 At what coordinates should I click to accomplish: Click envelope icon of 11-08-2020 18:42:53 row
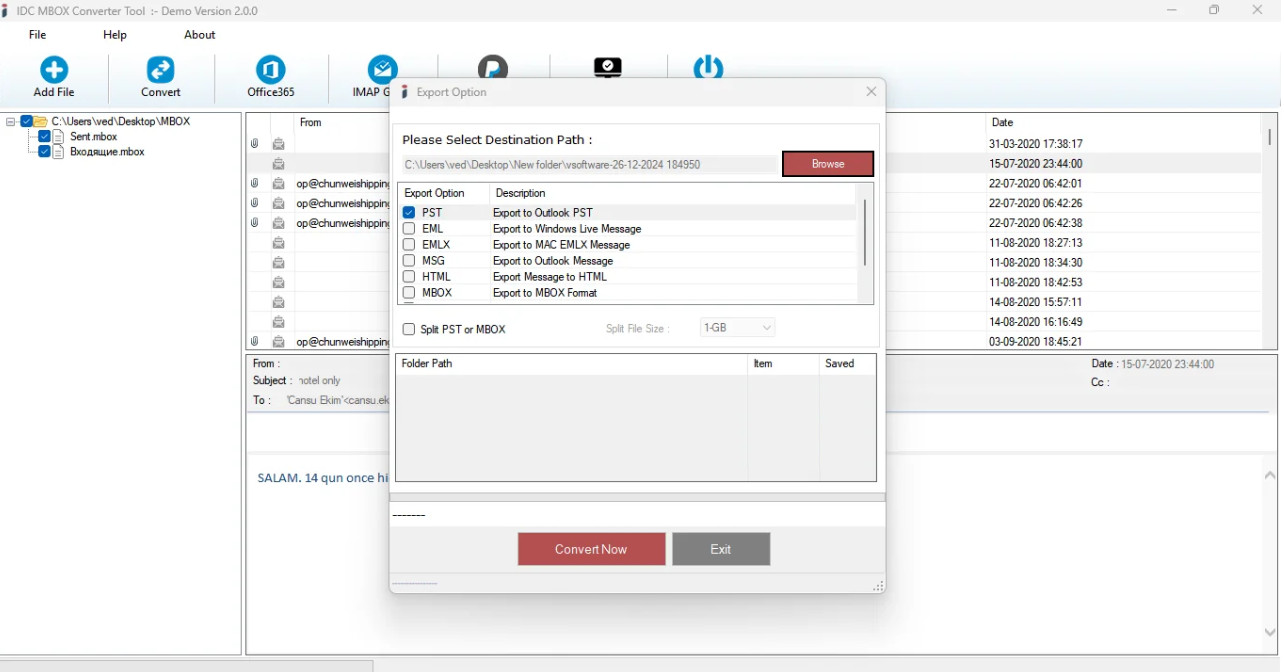tap(279, 283)
